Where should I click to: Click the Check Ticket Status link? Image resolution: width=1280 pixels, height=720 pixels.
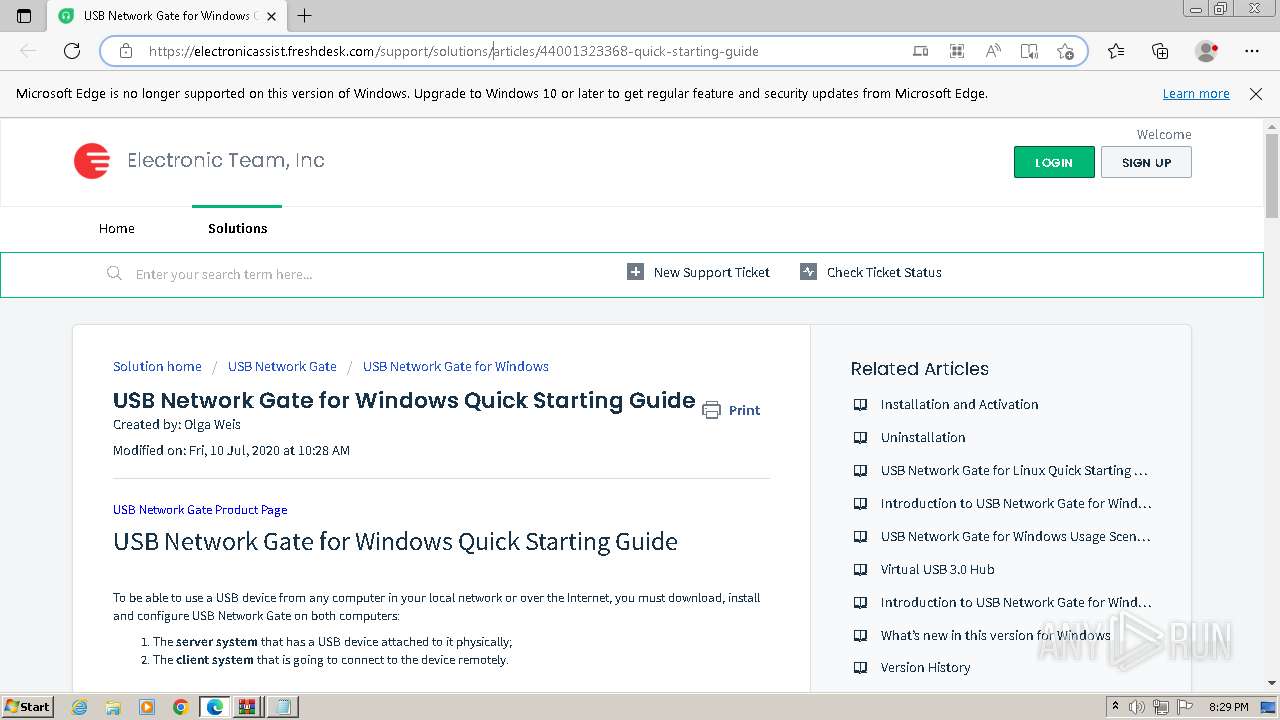click(884, 272)
